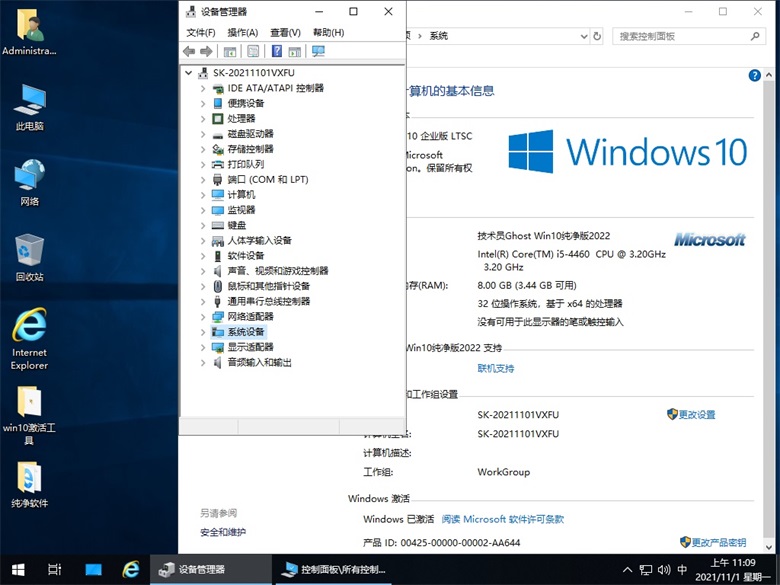780x585 pixels.
Task: Open the 此电脑 desktop icon
Action: 29,101
